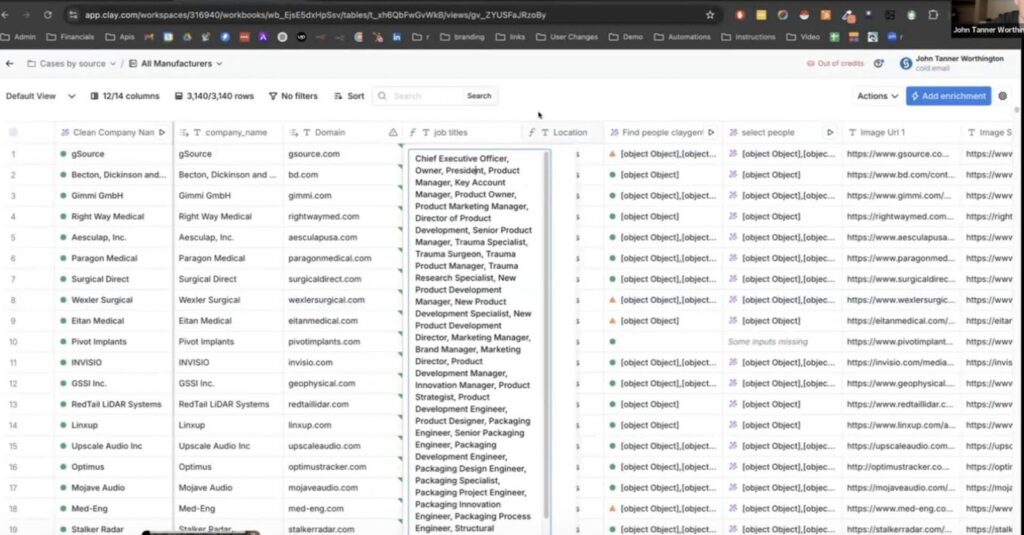The width and height of the screenshot is (1024, 535).
Task: Select the paragonmedical.com Domain cell
Action: (342, 258)
